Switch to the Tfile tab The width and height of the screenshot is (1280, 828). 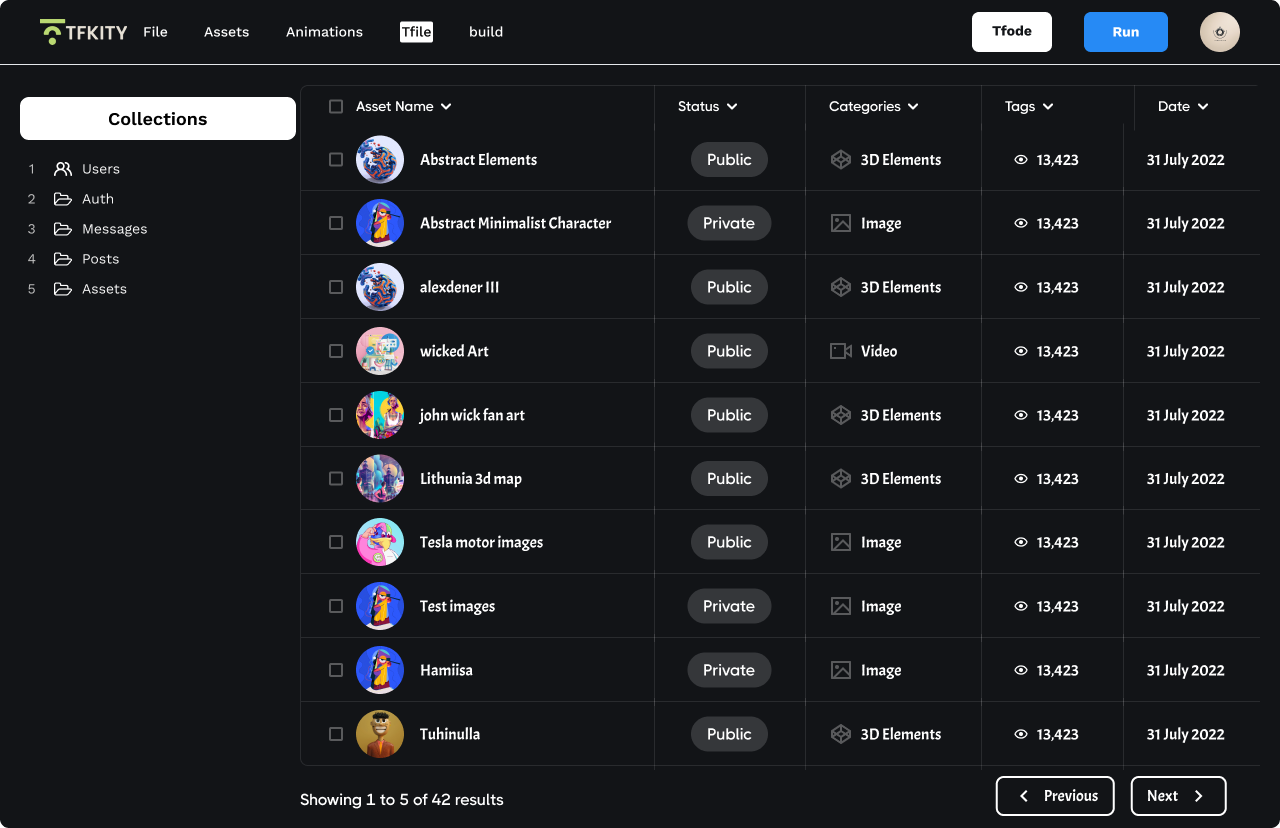pyautogui.click(x=416, y=31)
